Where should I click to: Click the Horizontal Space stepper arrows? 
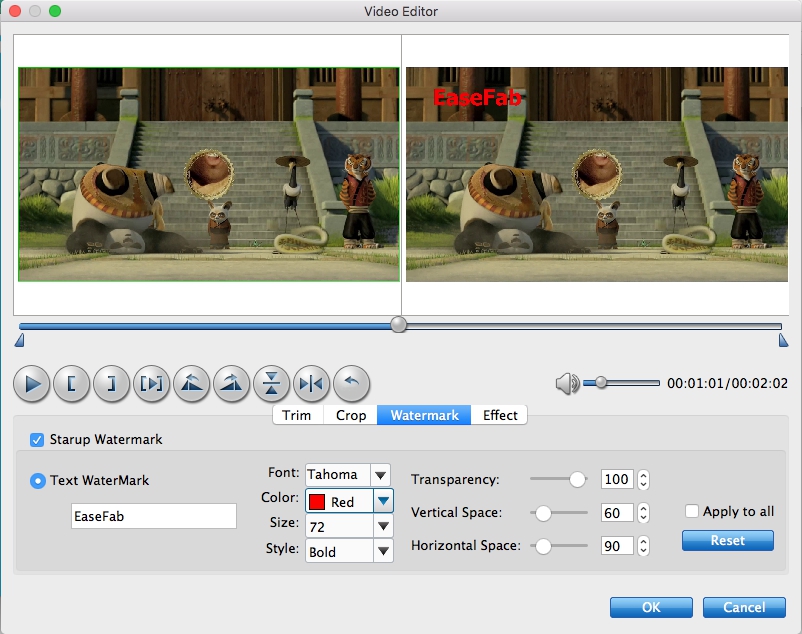pos(643,546)
